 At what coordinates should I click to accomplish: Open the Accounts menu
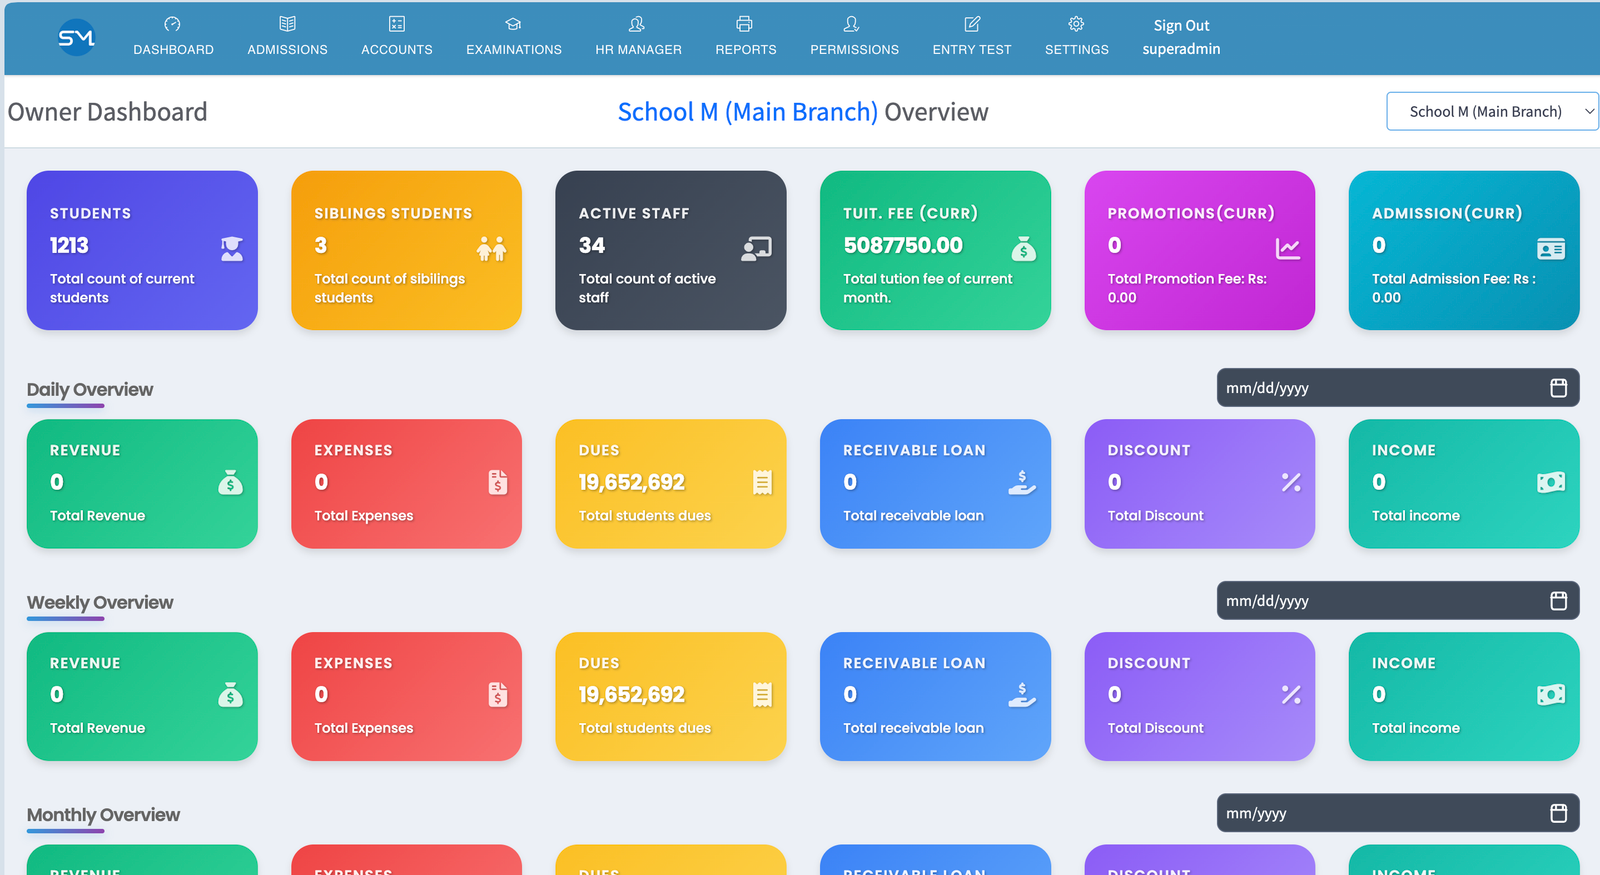click(397, 37)
